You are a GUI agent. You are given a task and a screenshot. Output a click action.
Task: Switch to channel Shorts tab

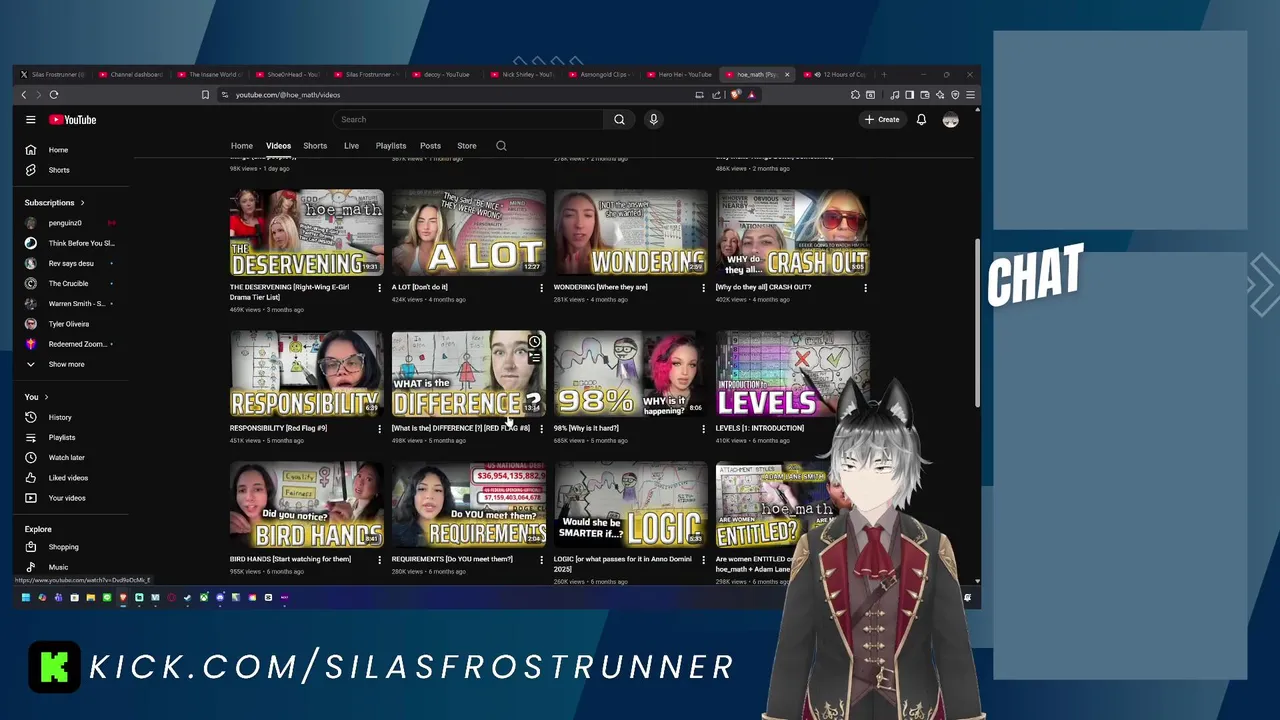coord(315,146)
